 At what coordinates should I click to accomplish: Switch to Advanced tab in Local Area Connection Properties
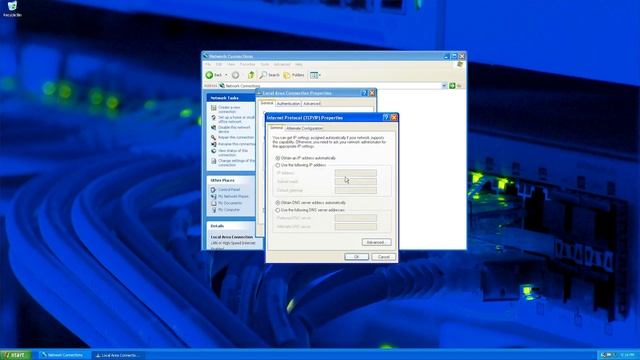[x=311, y=104]
